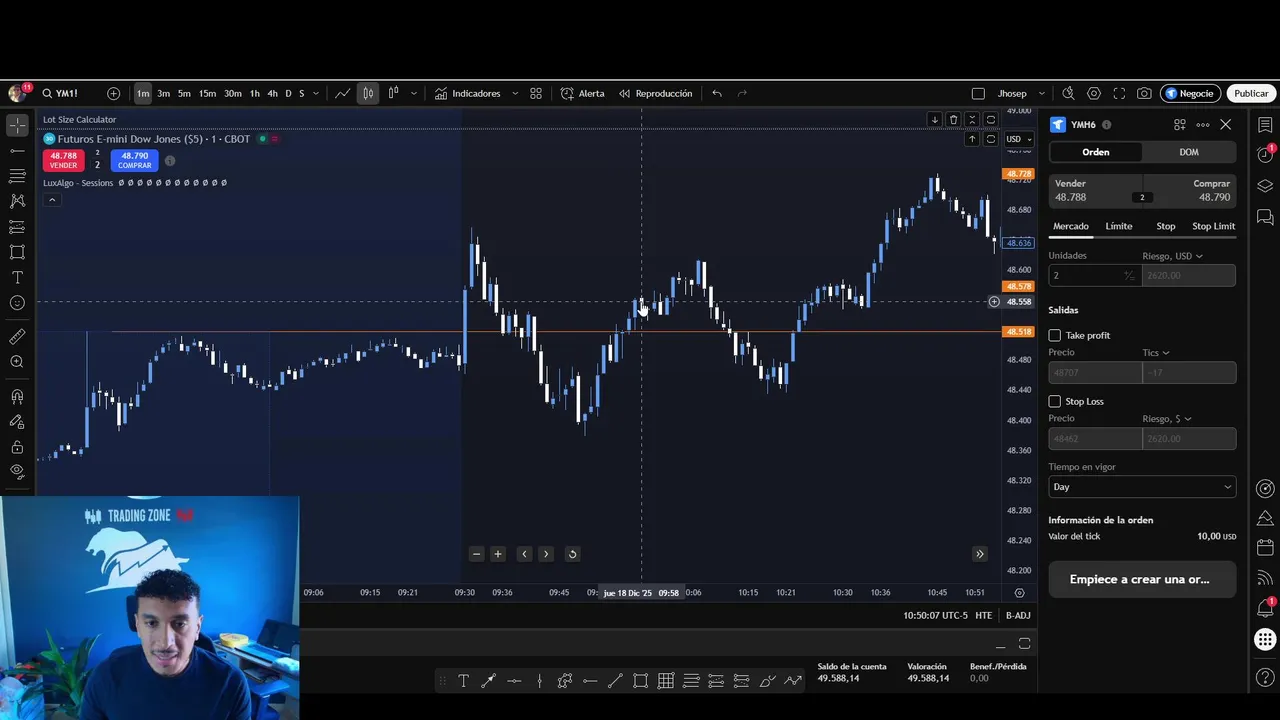This screenshot has height=720, width=1280.
Task: Toggle magnet mode
Action: coord(17,397)
